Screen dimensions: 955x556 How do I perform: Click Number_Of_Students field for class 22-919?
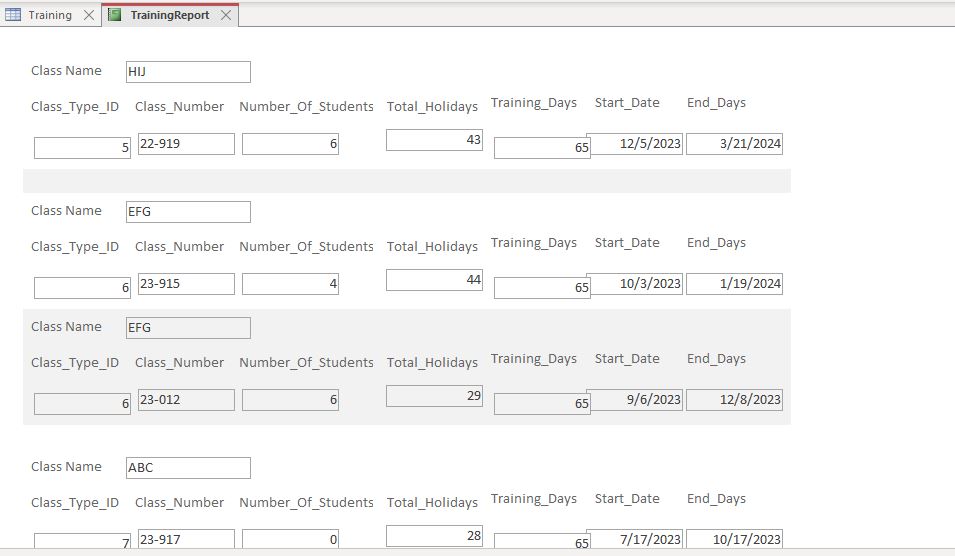[x=290, y=144]
